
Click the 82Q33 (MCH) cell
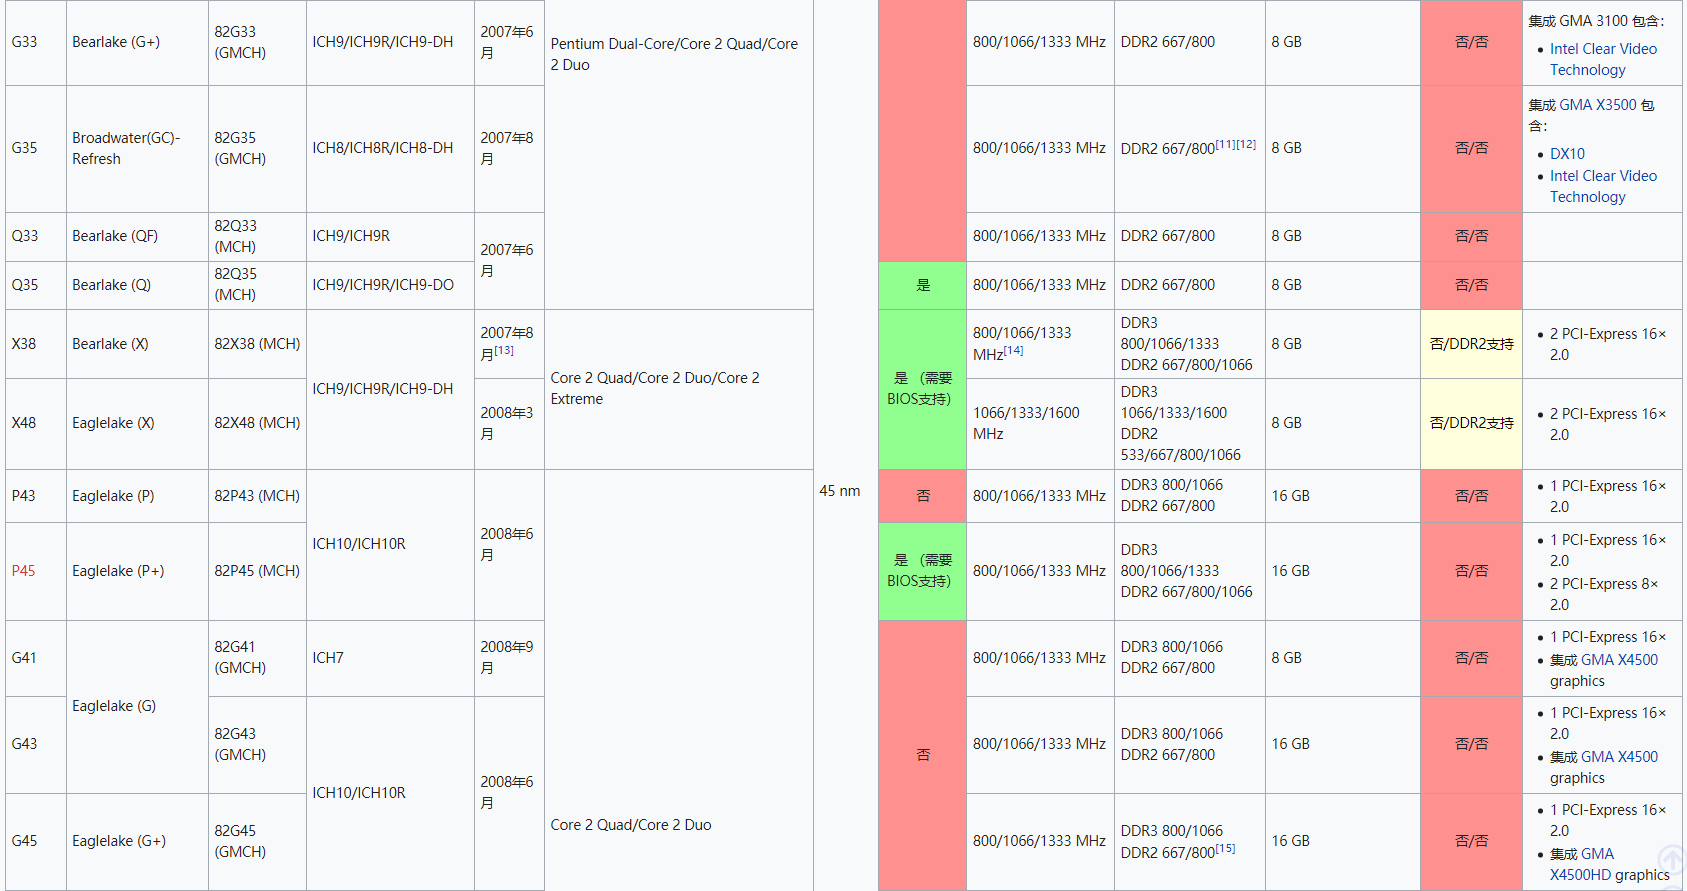[x=257, y=236]
